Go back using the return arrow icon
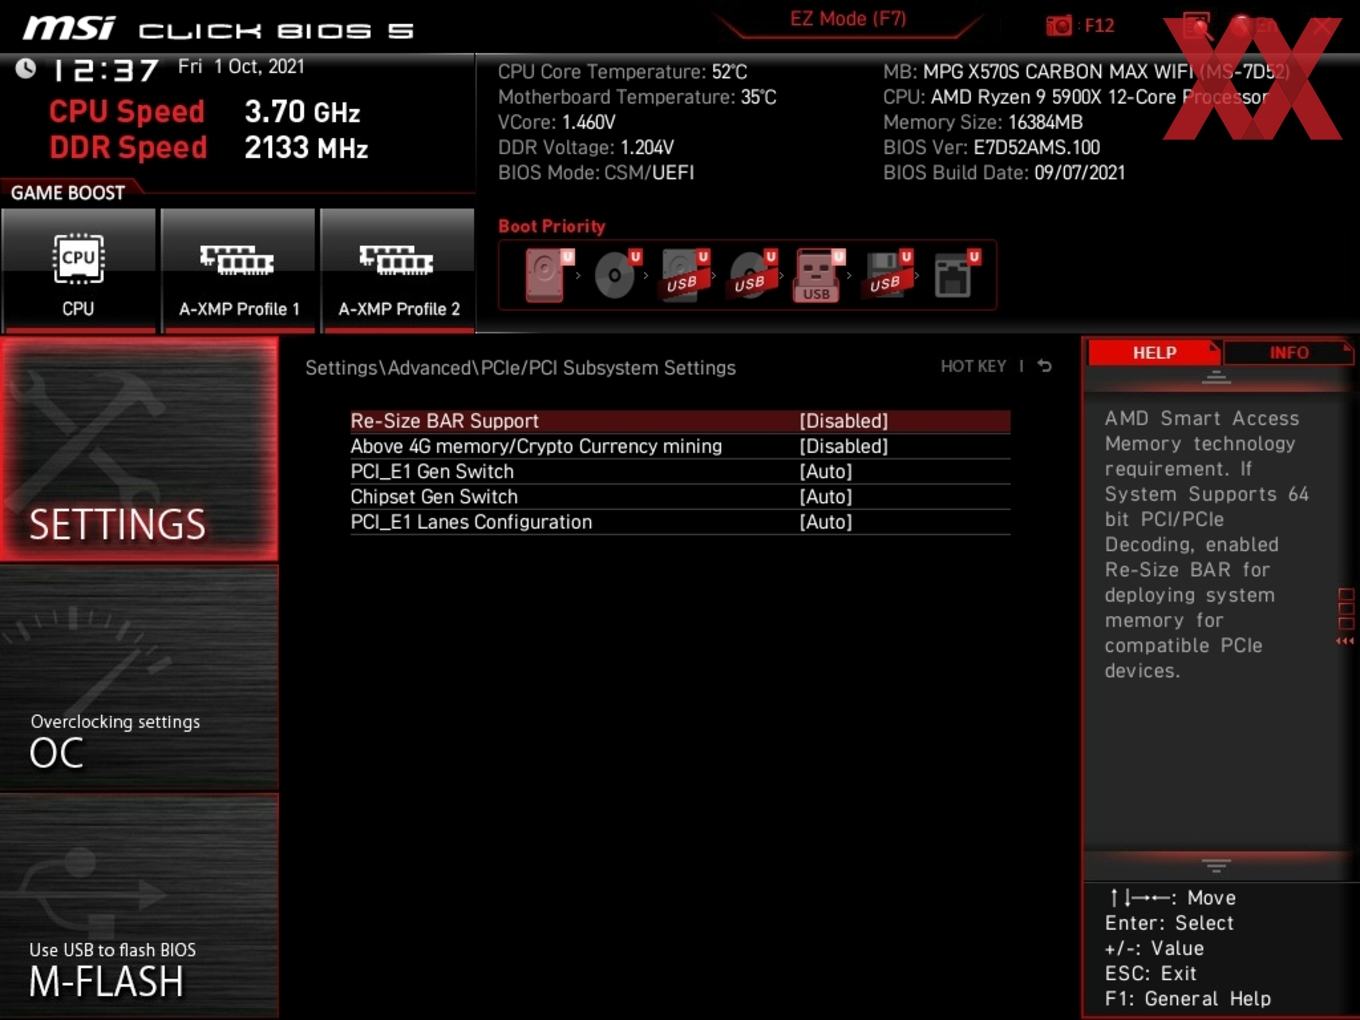This screenshot has width=1360, height=1020. pyautogui.click(x=1044, y=366)
